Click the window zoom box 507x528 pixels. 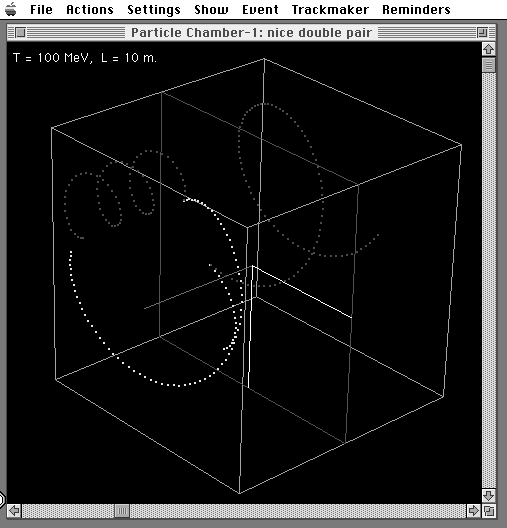point(482,33)
